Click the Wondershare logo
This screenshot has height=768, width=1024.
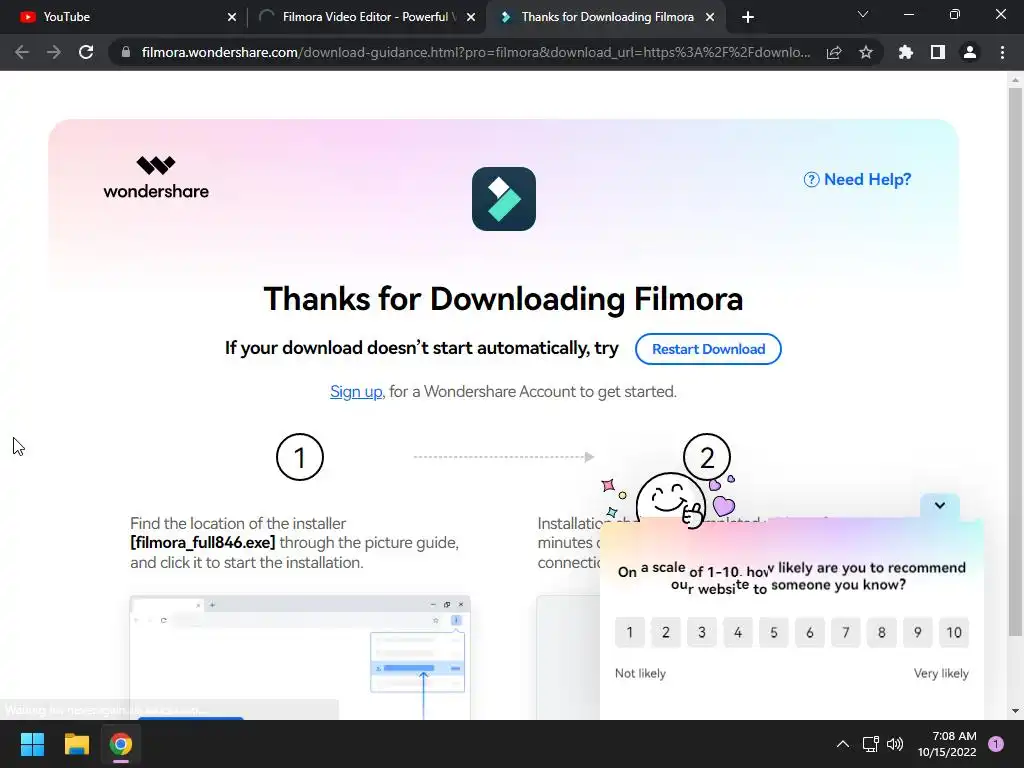coord(156,177)
